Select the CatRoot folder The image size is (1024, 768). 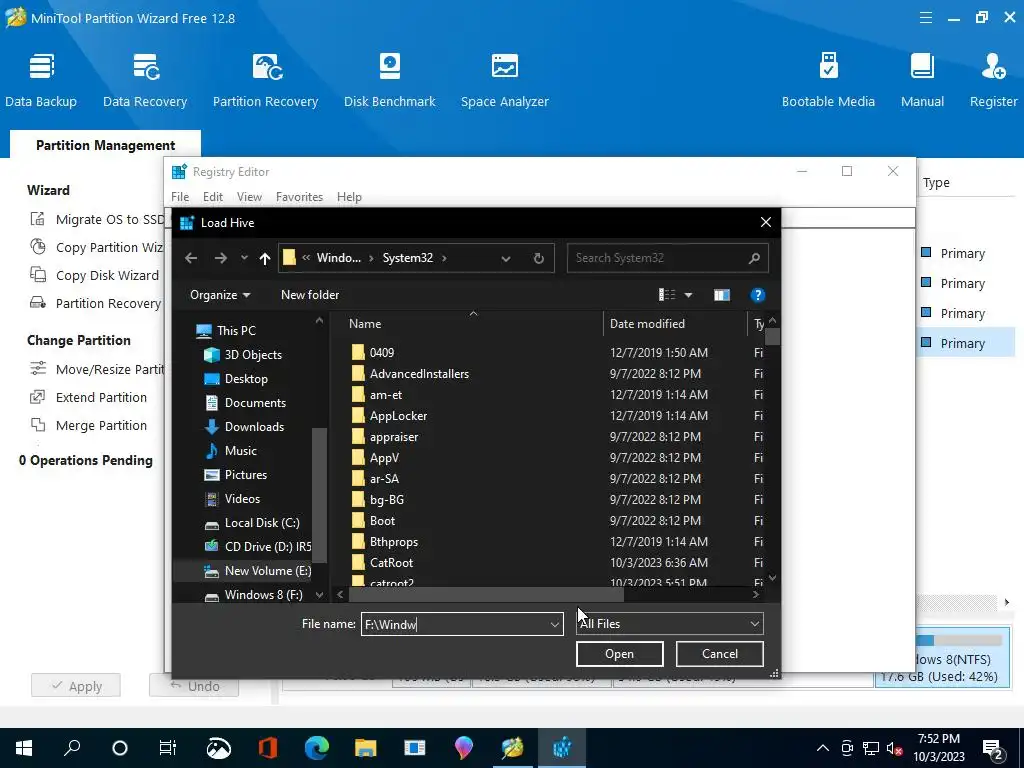[383, 563]
